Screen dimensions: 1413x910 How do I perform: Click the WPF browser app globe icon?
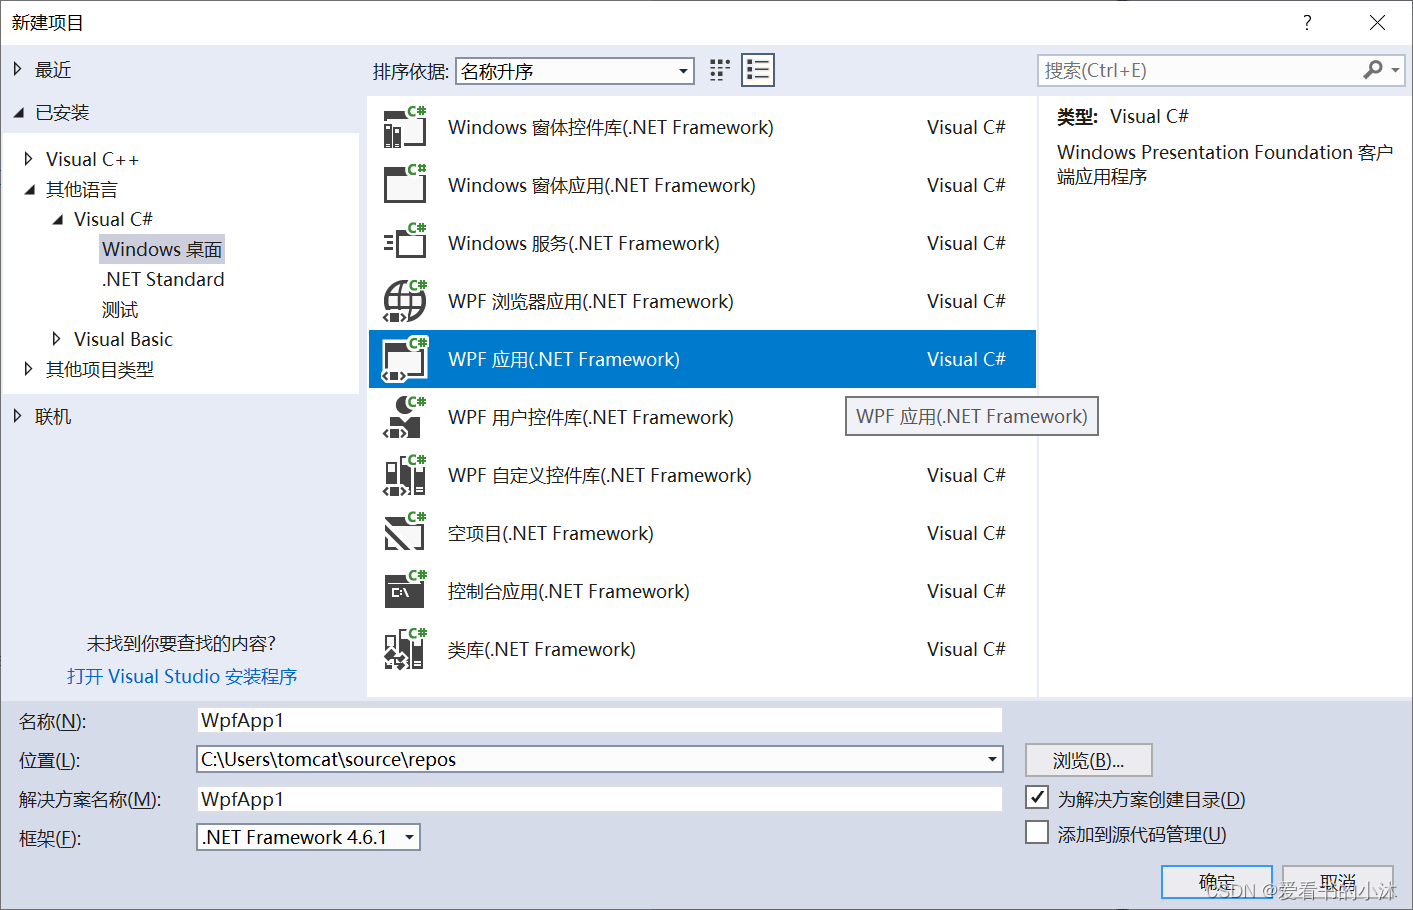click(x=405, y=301)
